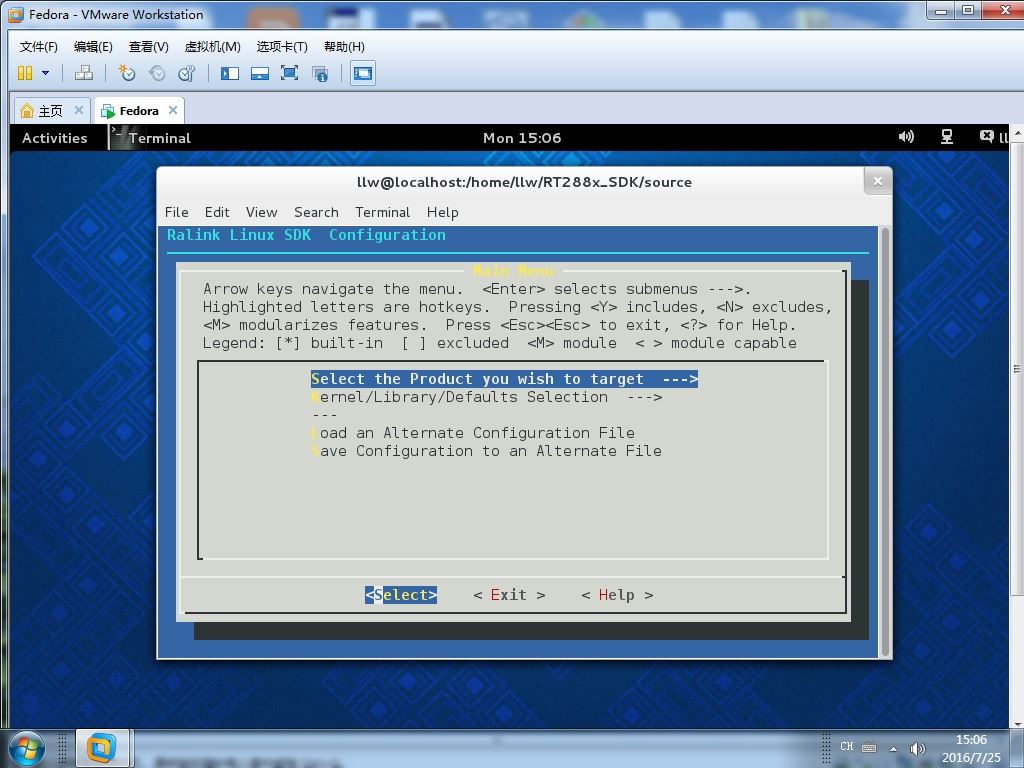The height and width of the screenshot is (768, 1024).
Task: Click the Unity mode toolbar icon
Action: (320, 73)
